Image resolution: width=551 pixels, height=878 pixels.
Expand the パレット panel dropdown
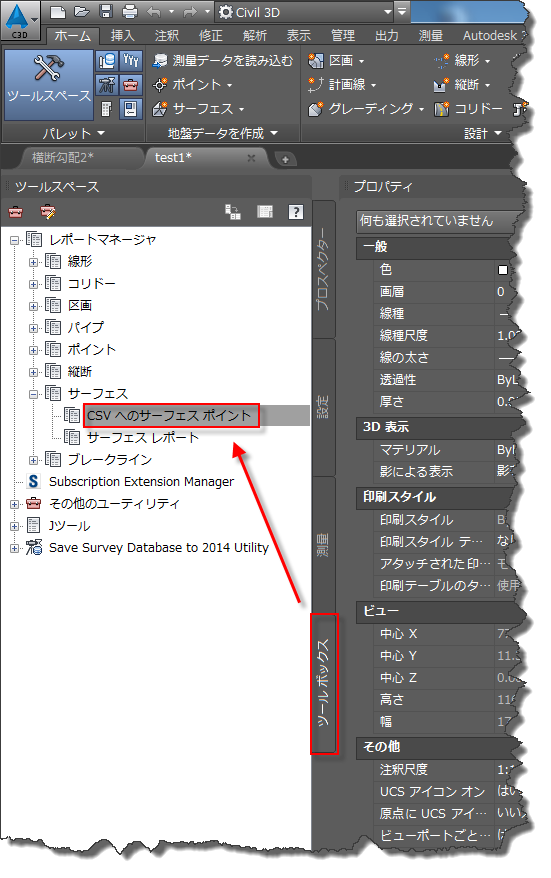pyautogui.click(x=73, y=133)
